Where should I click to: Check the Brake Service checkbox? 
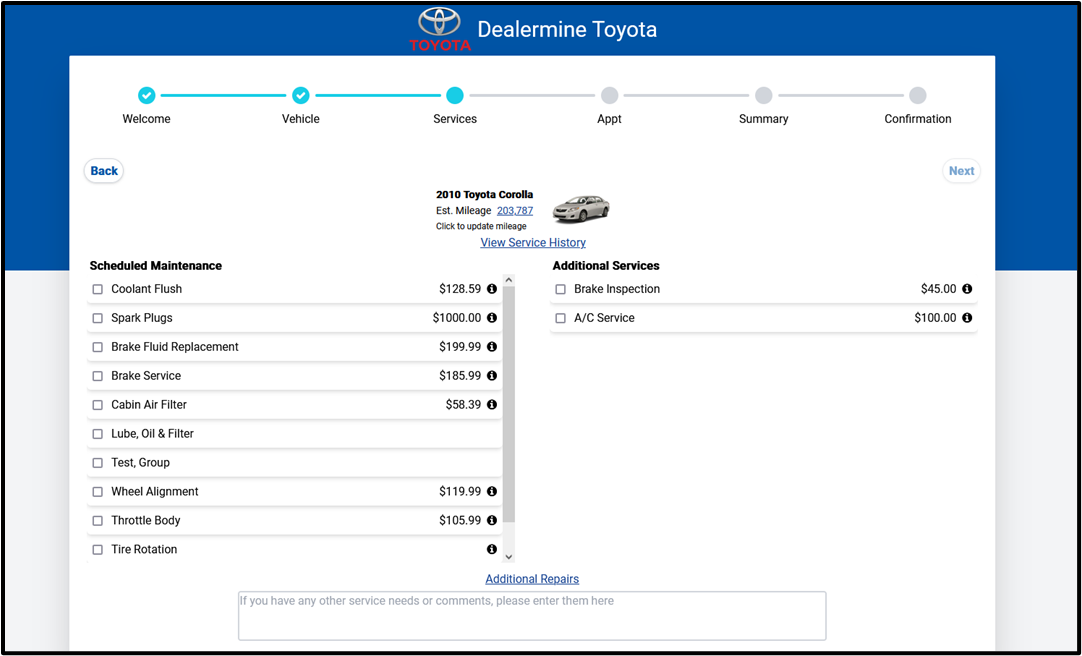[x=98, y=376]
